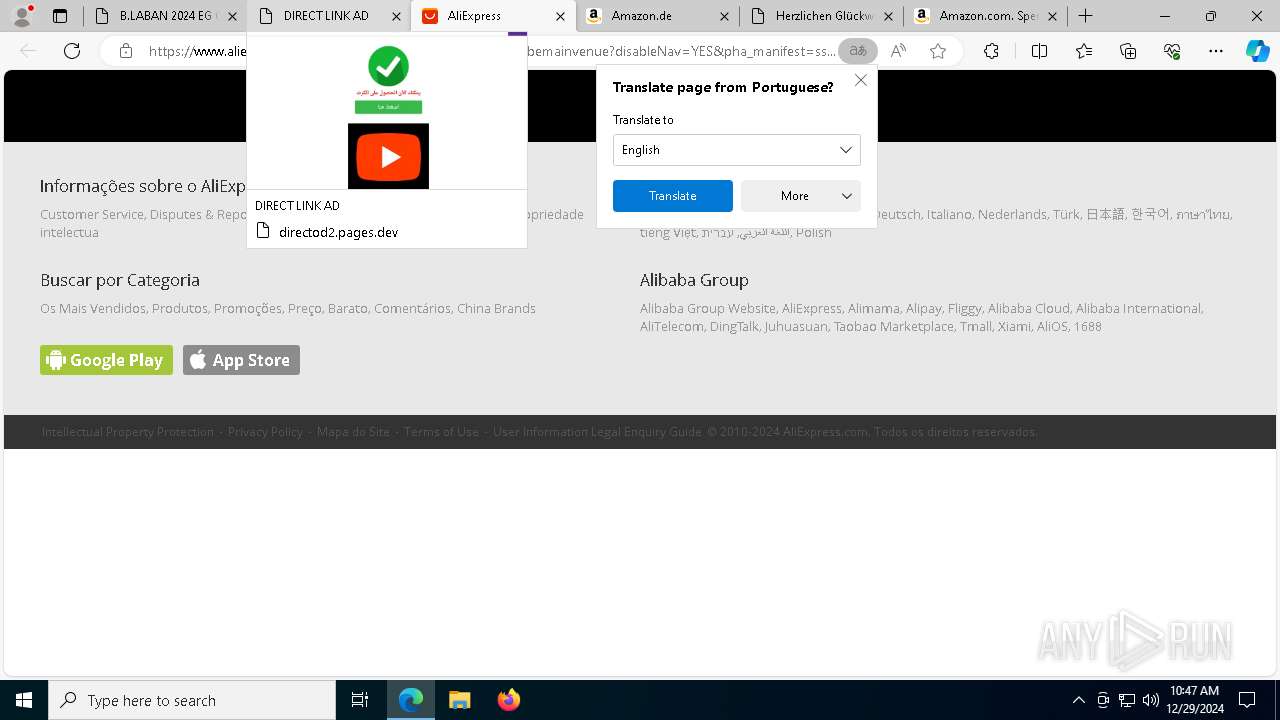This screenshot has width=1280, height=720.
Task: Open File Explorer from taskbar
Action: pyautogui.click(x=459, y=700)
